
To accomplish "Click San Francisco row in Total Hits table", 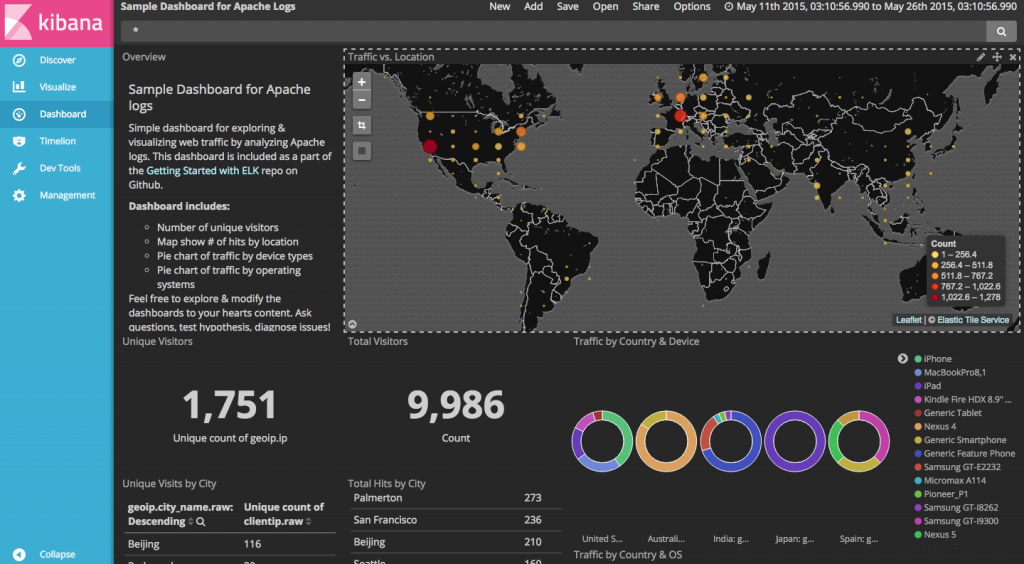I will tap(455, 520).
